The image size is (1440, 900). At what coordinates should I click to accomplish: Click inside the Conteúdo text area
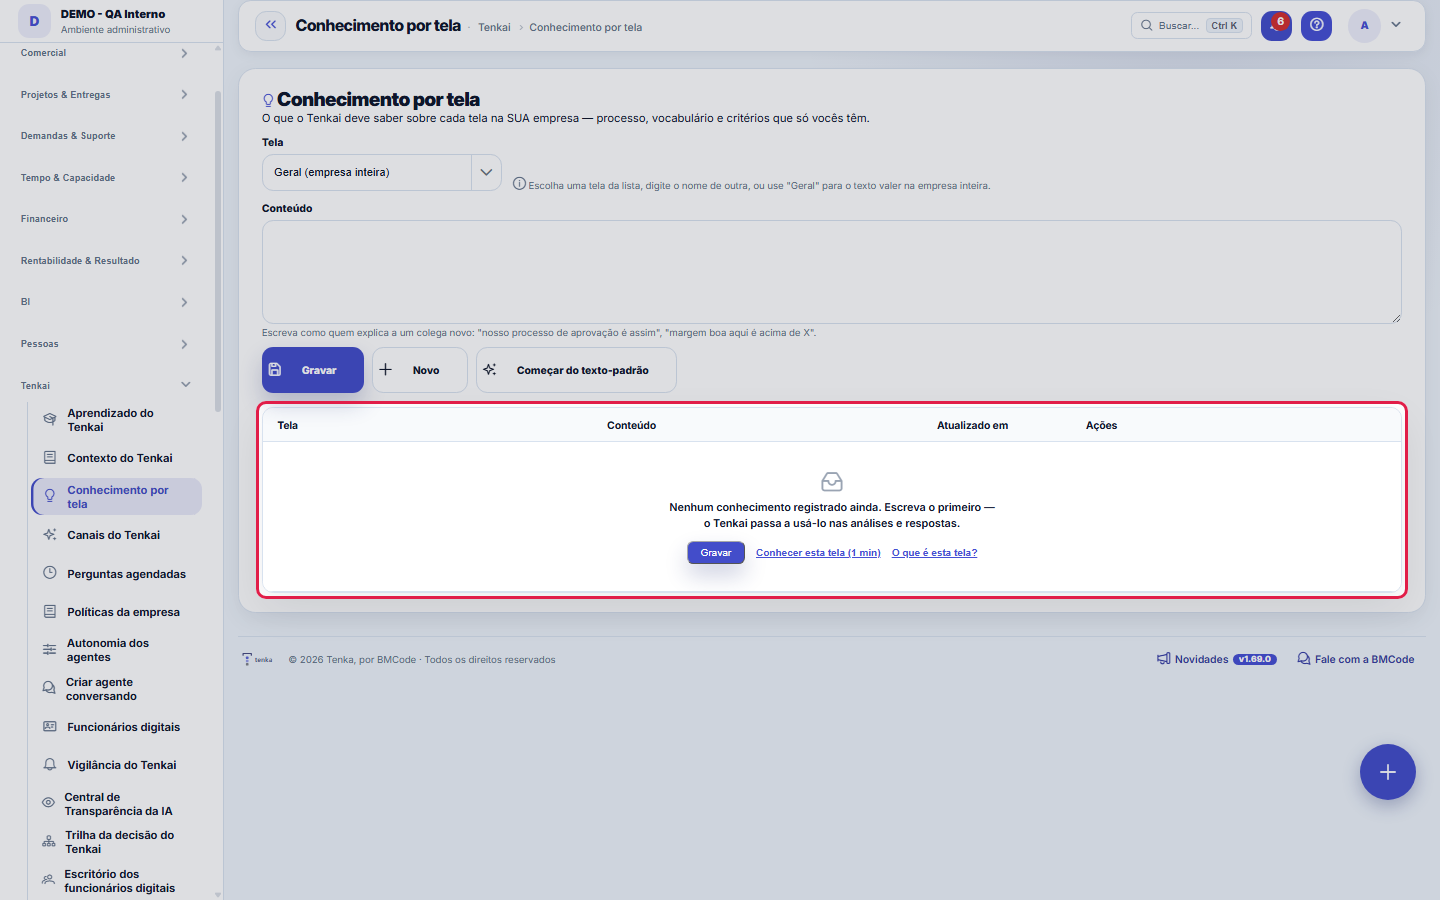831,272
